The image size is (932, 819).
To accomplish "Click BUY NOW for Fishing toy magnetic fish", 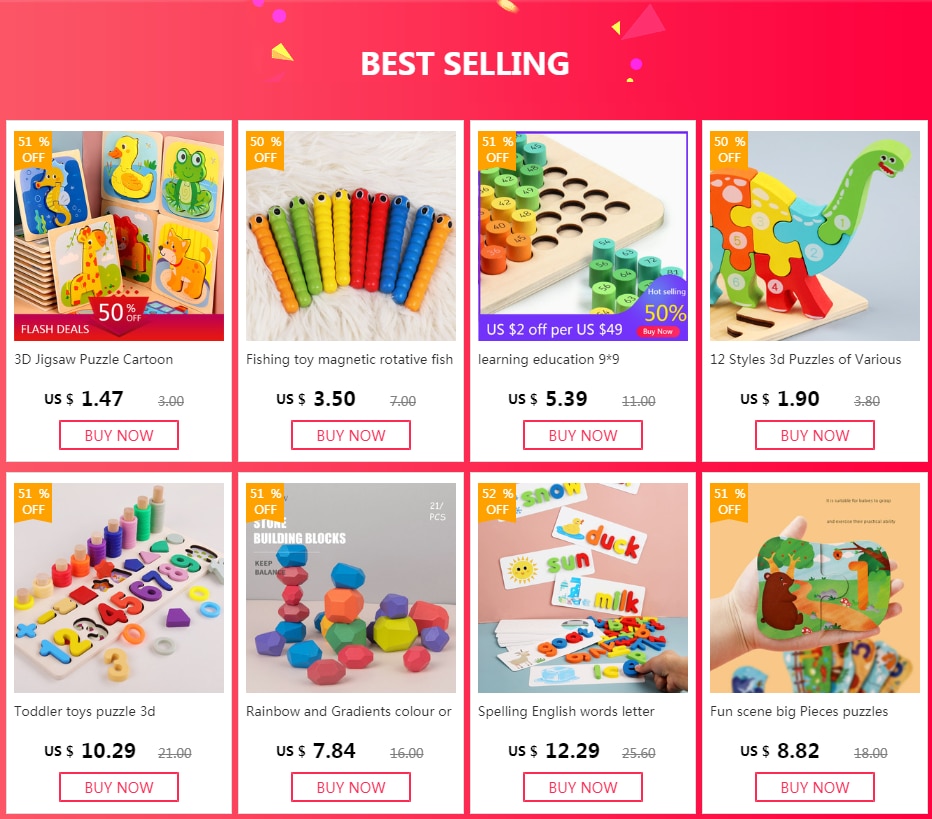I will click(351, 435).
